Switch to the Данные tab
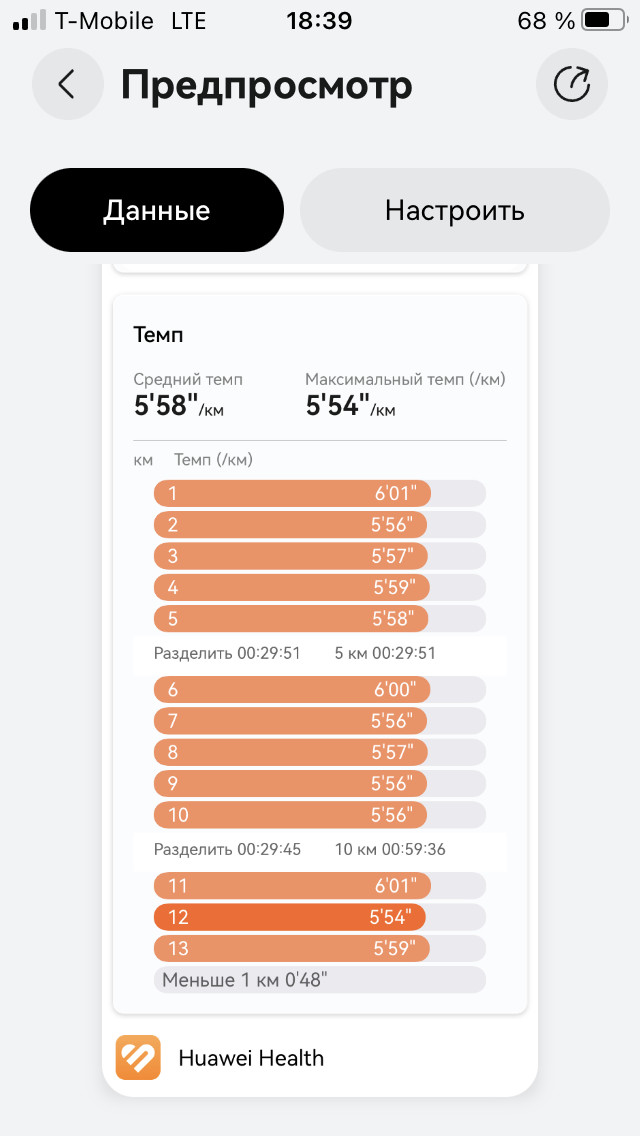The image size is (640, 1136). pyautogui.click(x=157, y=210)
